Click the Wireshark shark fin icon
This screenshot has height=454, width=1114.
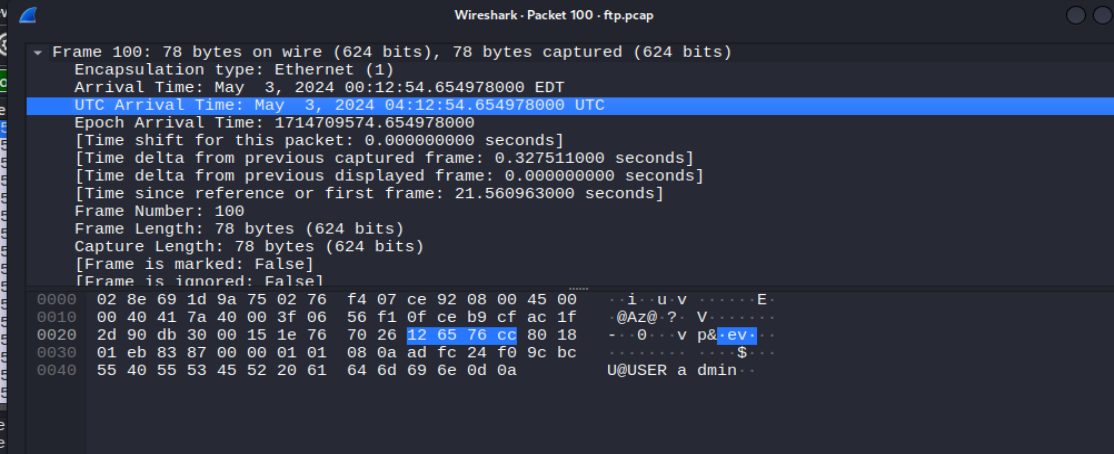(28, 15)
